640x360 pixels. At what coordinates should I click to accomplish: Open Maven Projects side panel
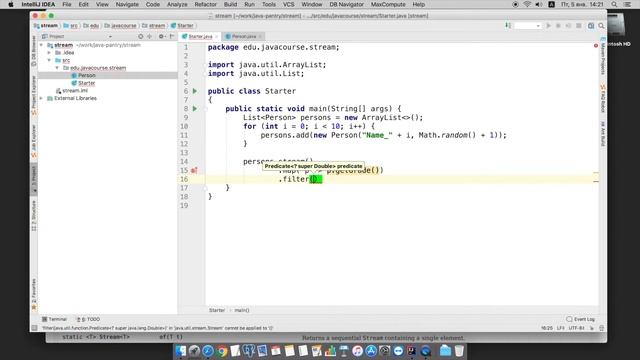(603, 56)
